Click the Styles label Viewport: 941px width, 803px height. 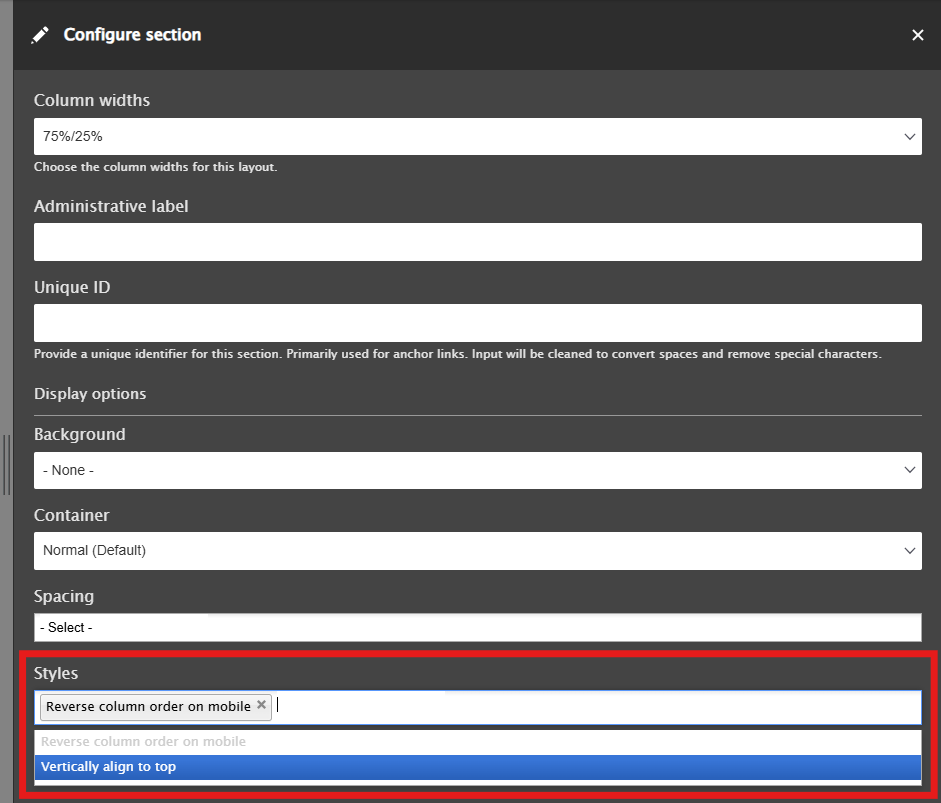[x=56, y=673]
